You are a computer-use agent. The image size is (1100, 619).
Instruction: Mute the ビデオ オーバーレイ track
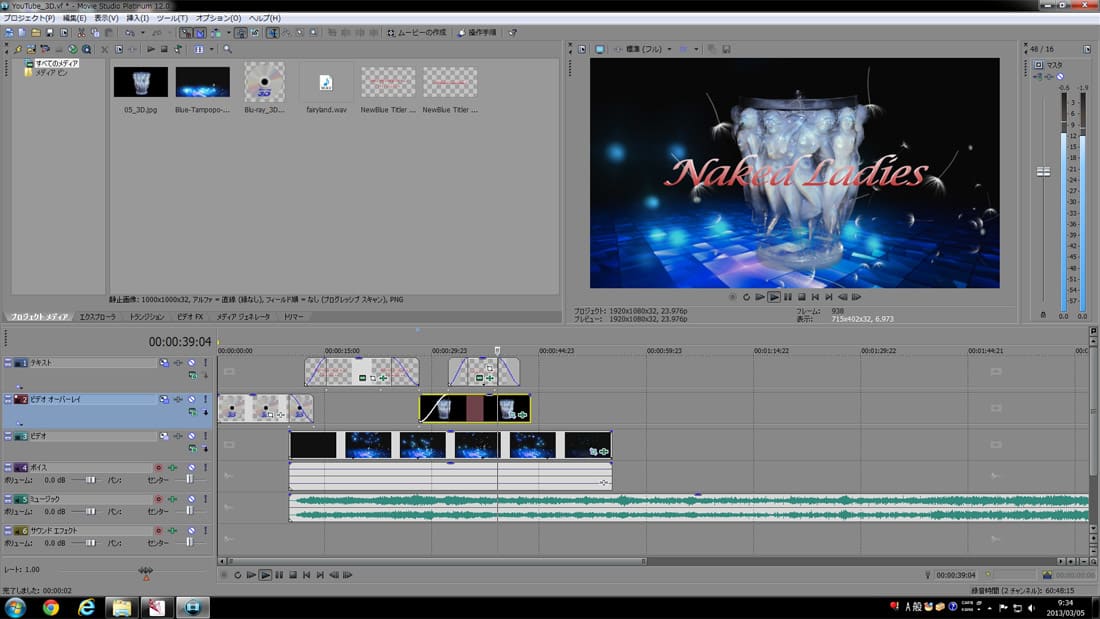[191, 399]
